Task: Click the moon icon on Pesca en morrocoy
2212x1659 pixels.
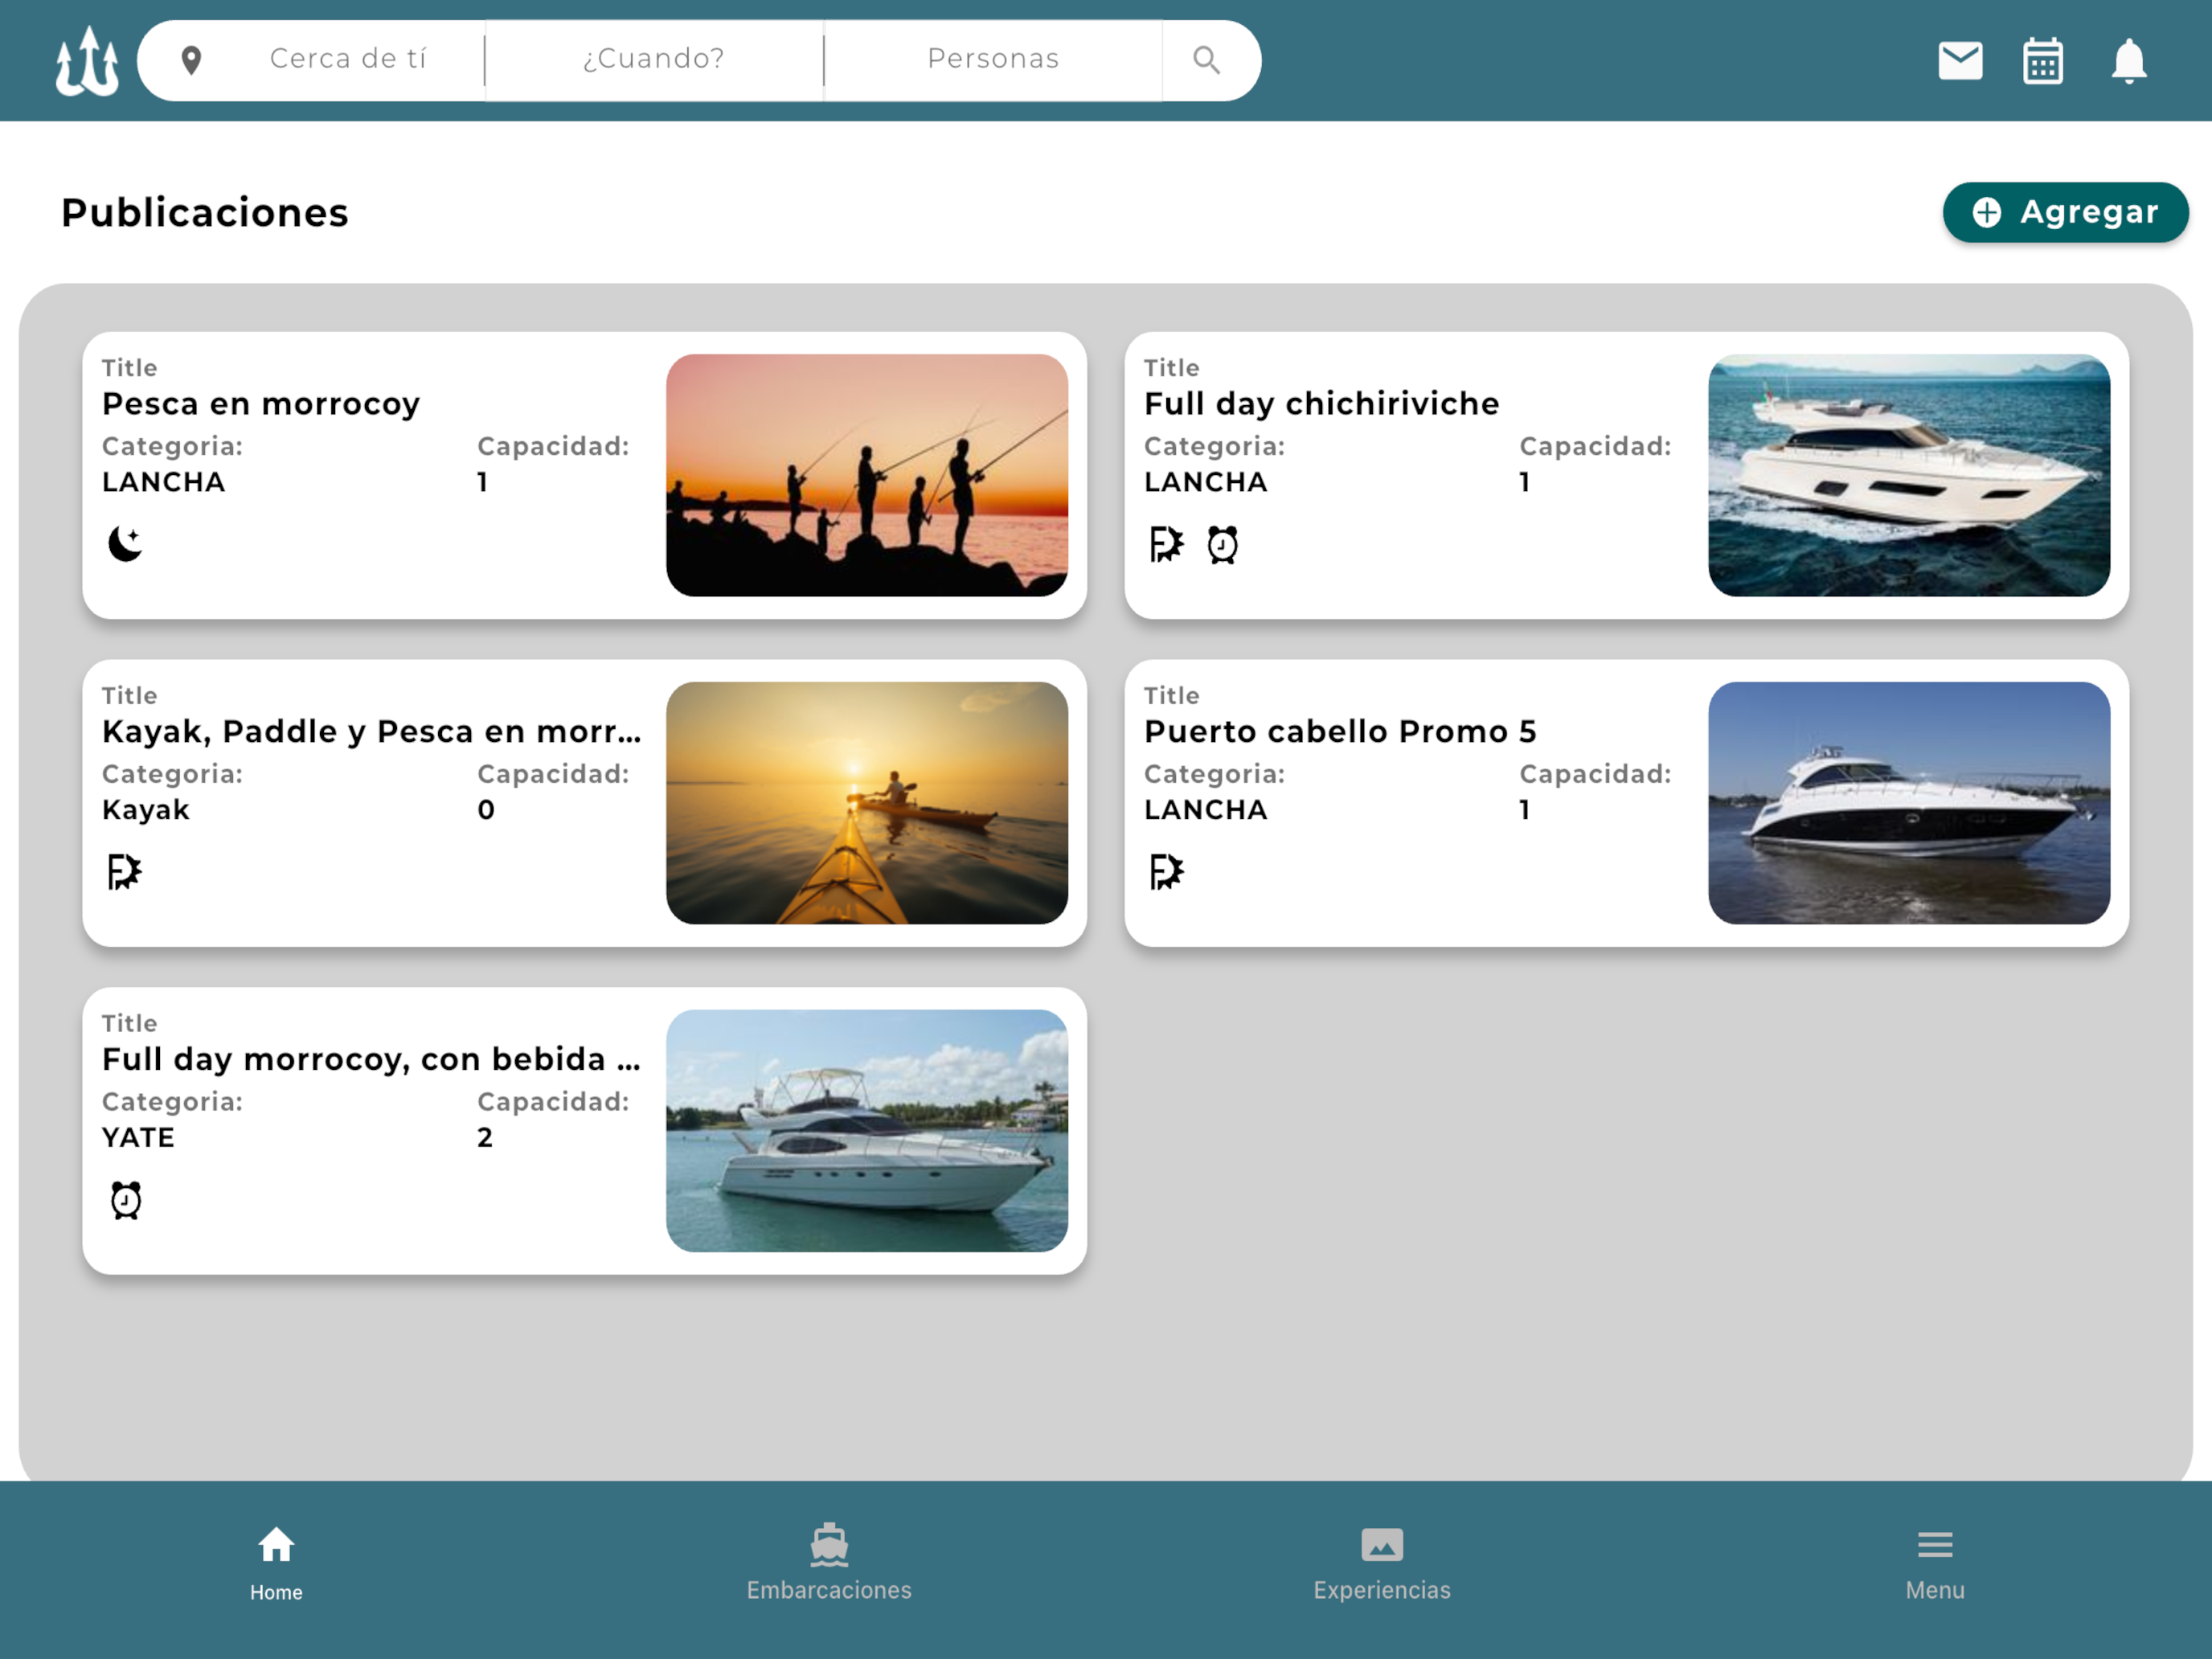Action: [x=126, y=544]
